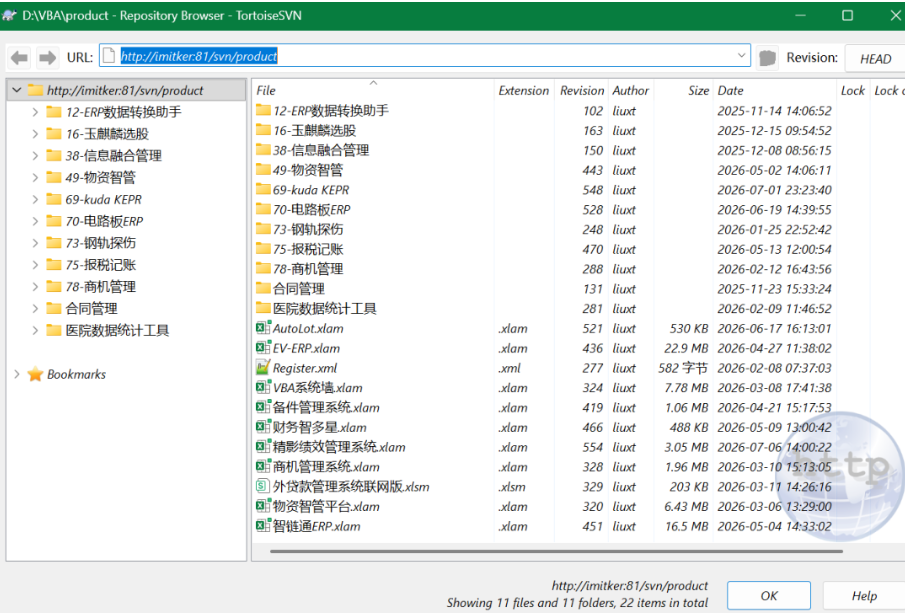Click the OK button
This screenshot has width=905, height=613.
click(769, 596)
